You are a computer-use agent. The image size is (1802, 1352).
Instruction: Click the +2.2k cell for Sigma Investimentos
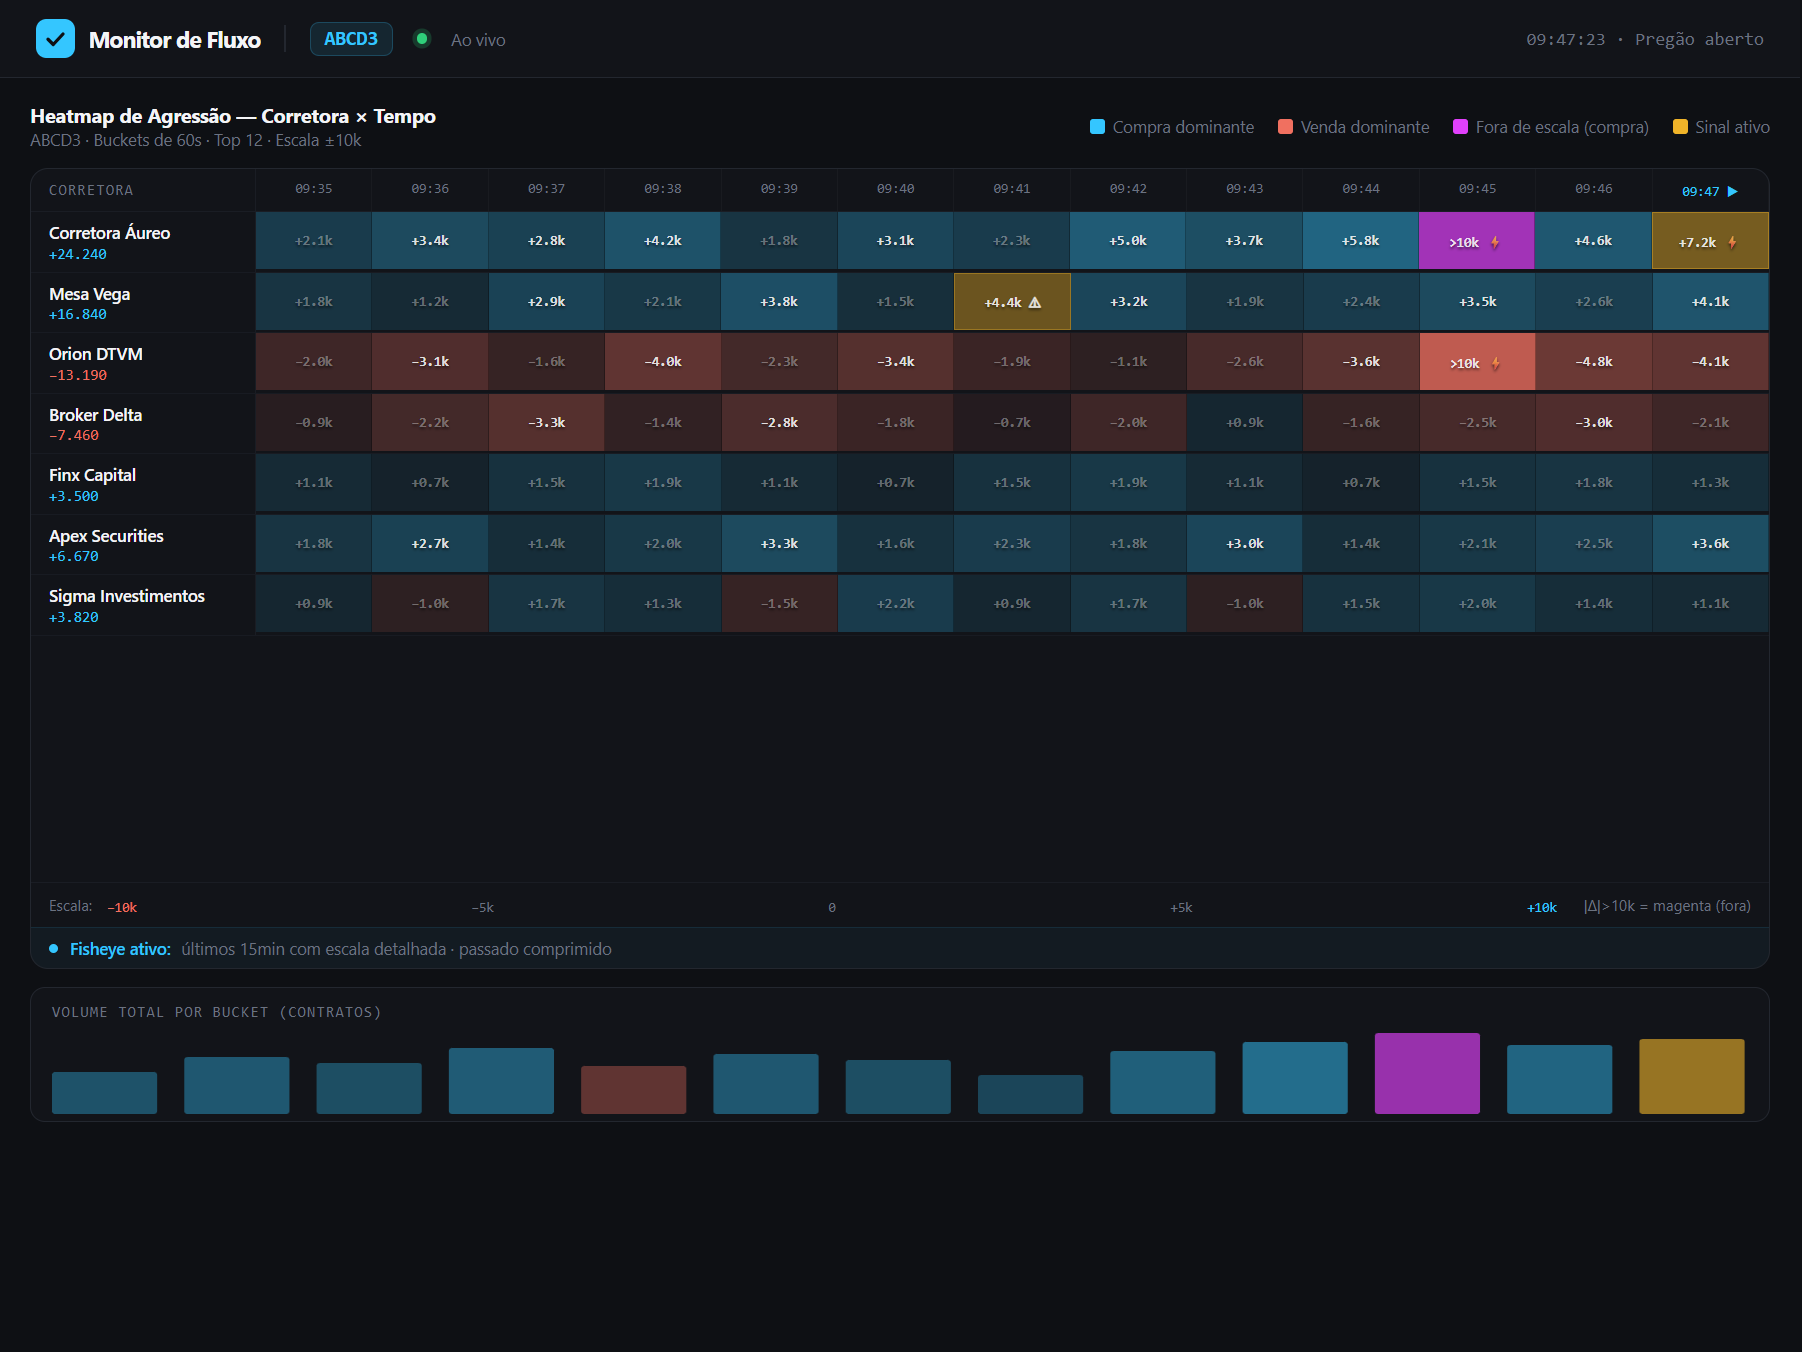click(x=896, y=603)
